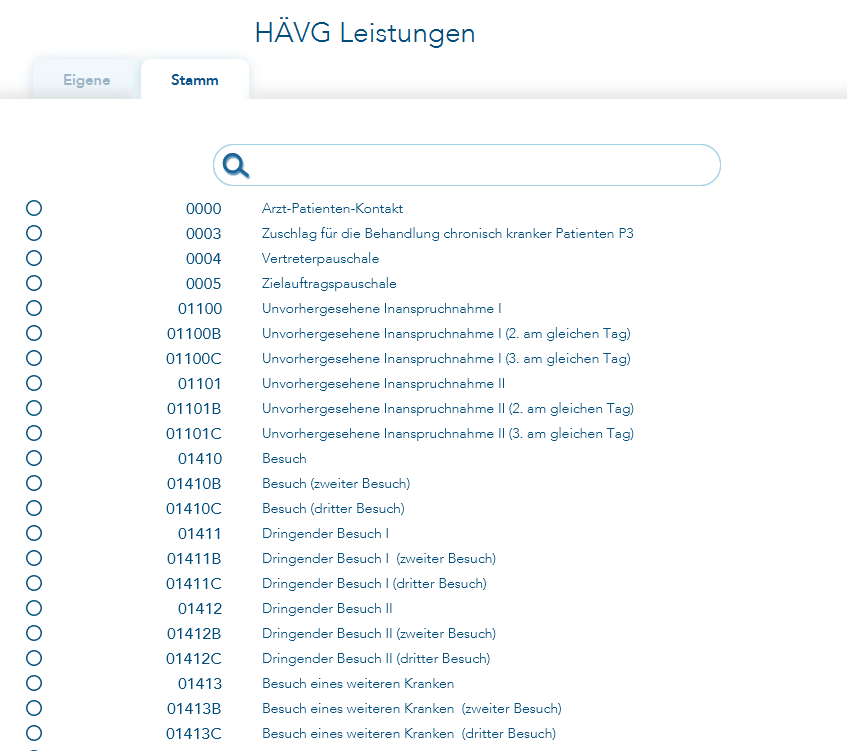Select radio button for code 01410B

pyautogui.click(x=34, y=483)
